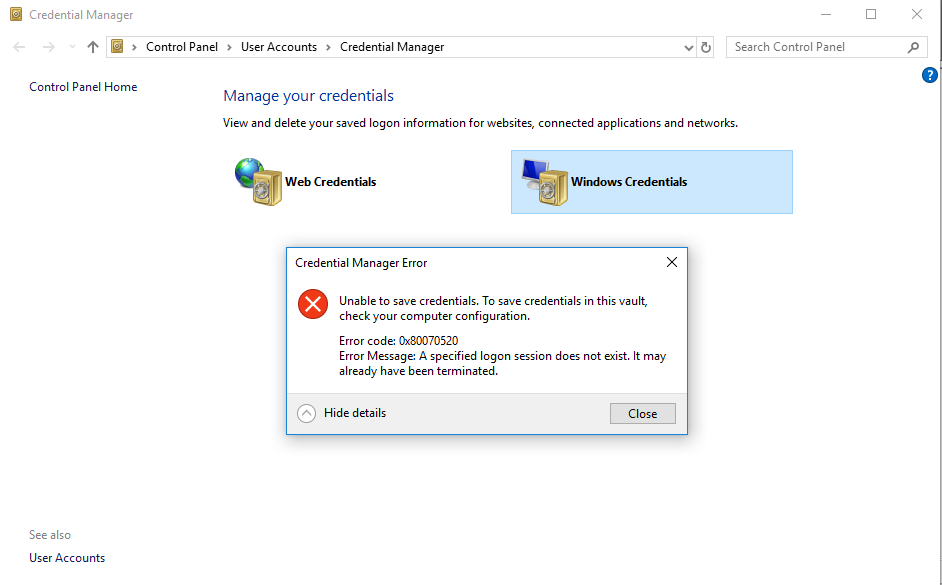942x585 pixels.
Task: Click the search magnifier icon
Action: pyautogui.click(x=912, y=46)
